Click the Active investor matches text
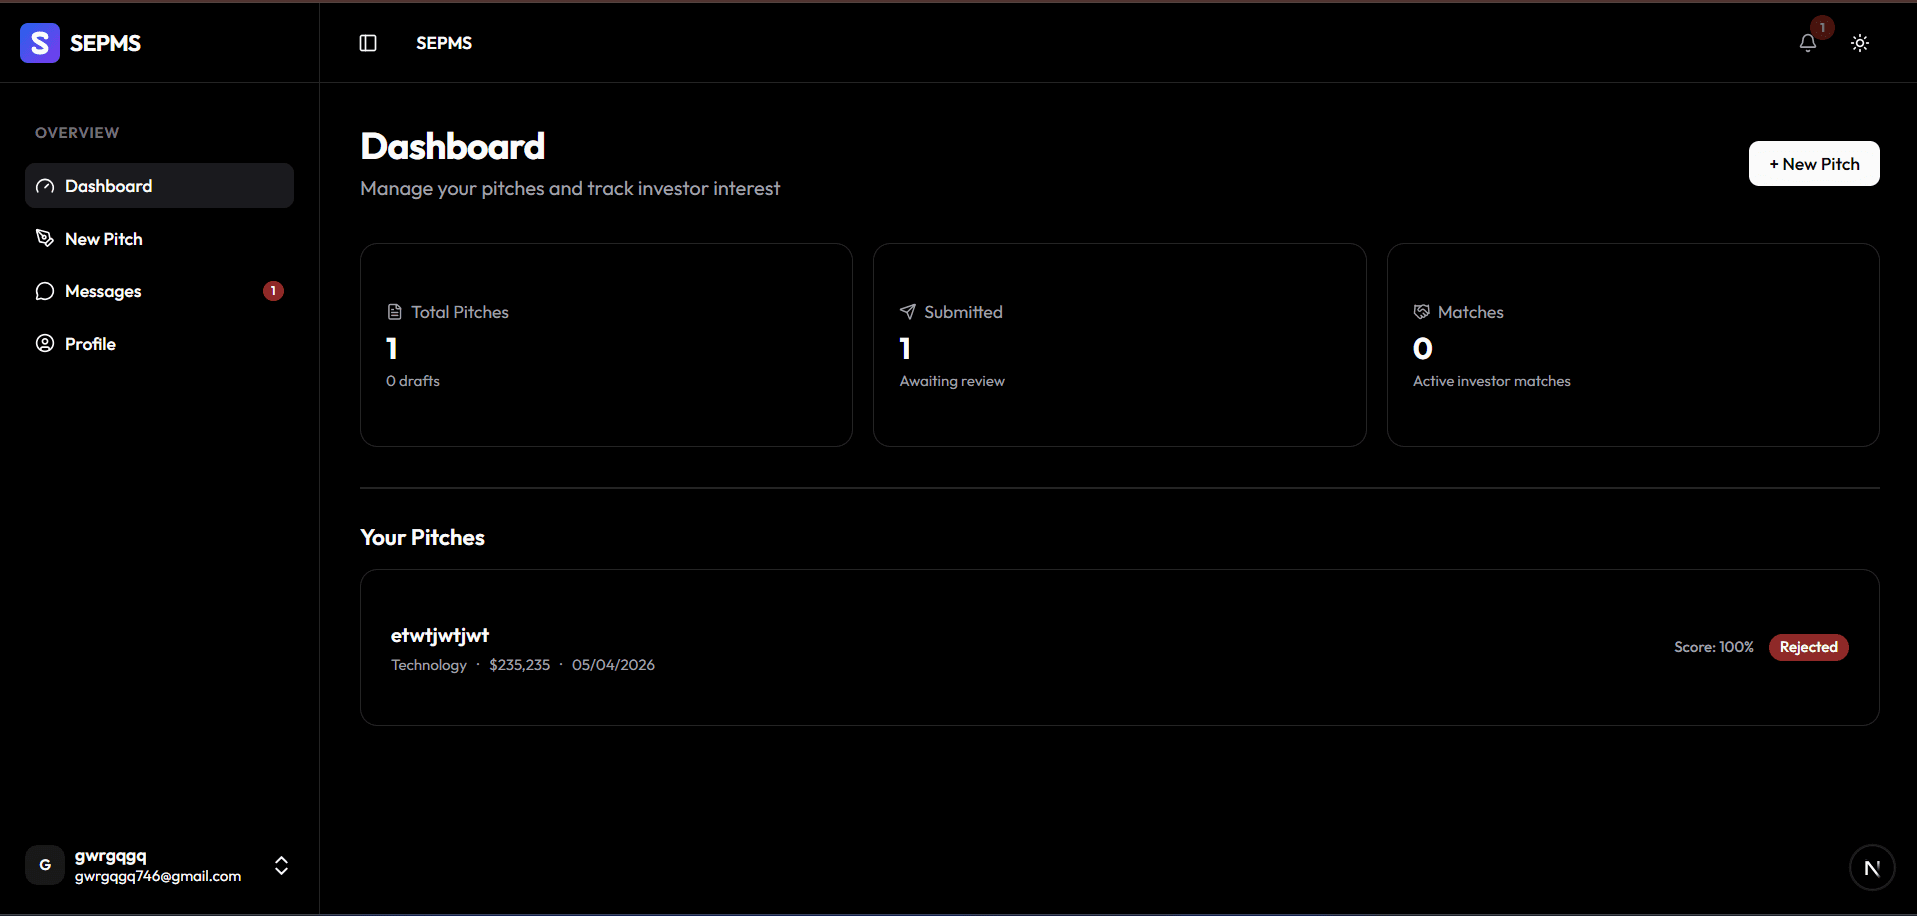 1492,381
